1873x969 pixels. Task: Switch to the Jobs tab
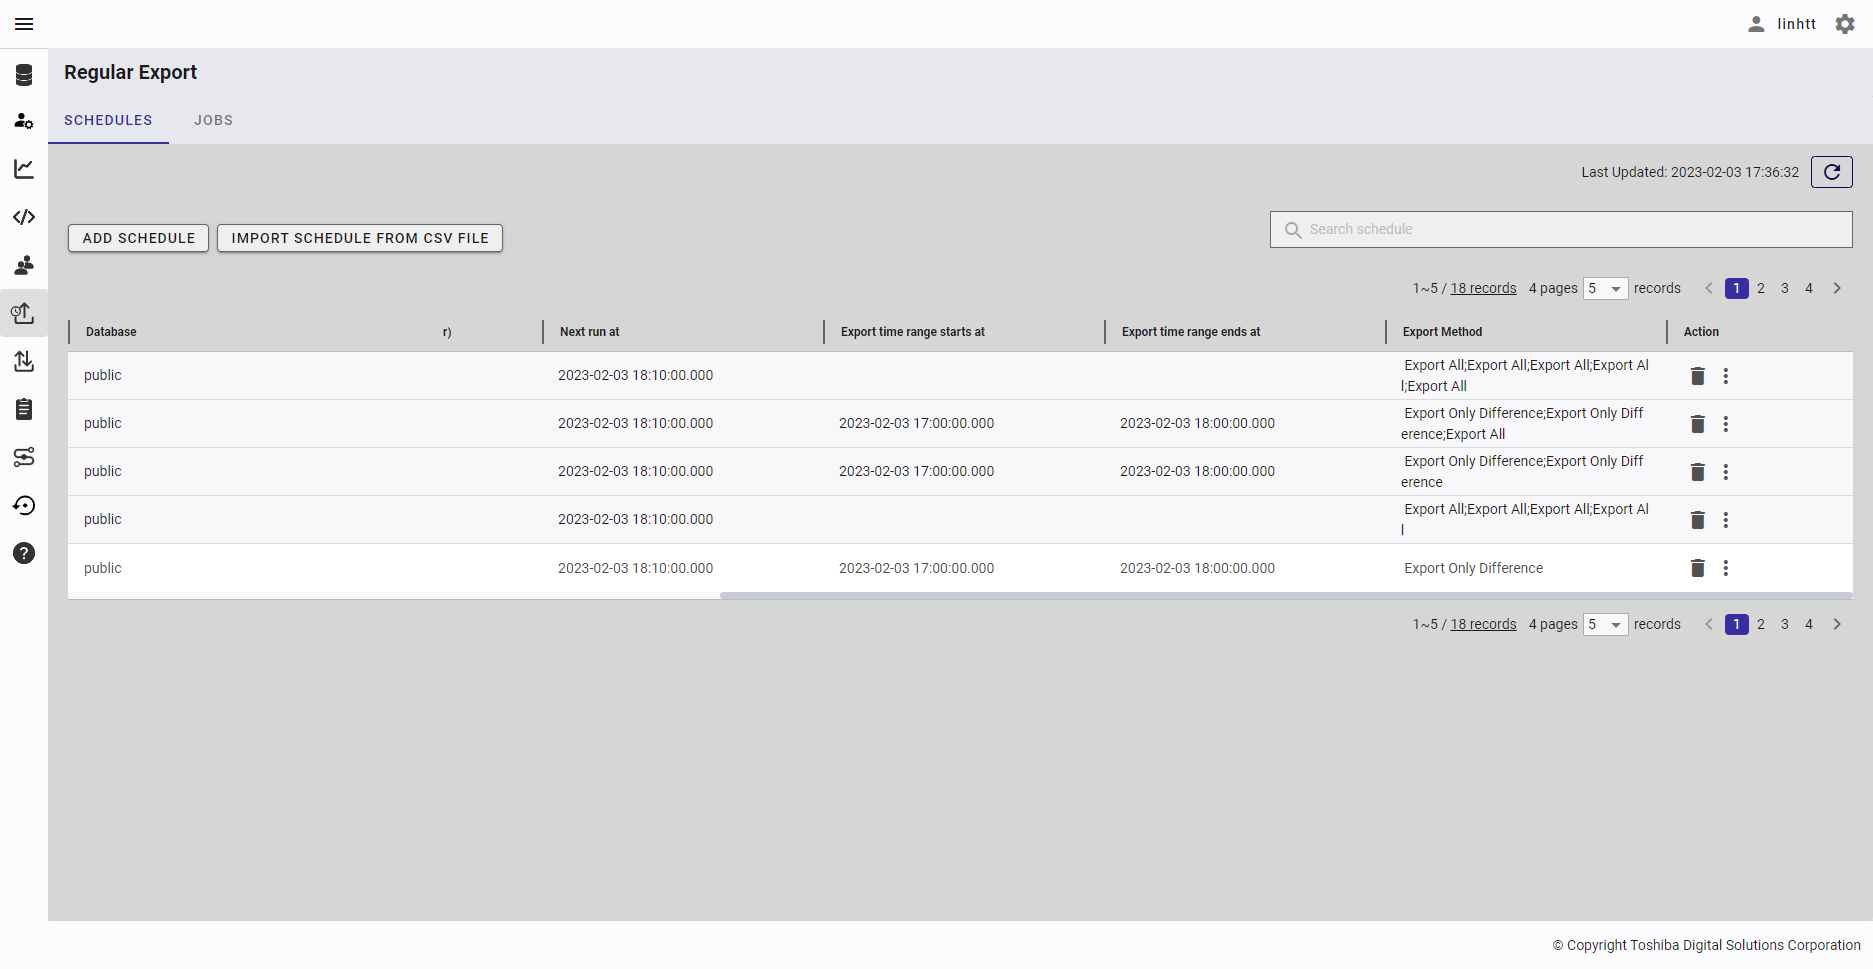tap(213, 120)
